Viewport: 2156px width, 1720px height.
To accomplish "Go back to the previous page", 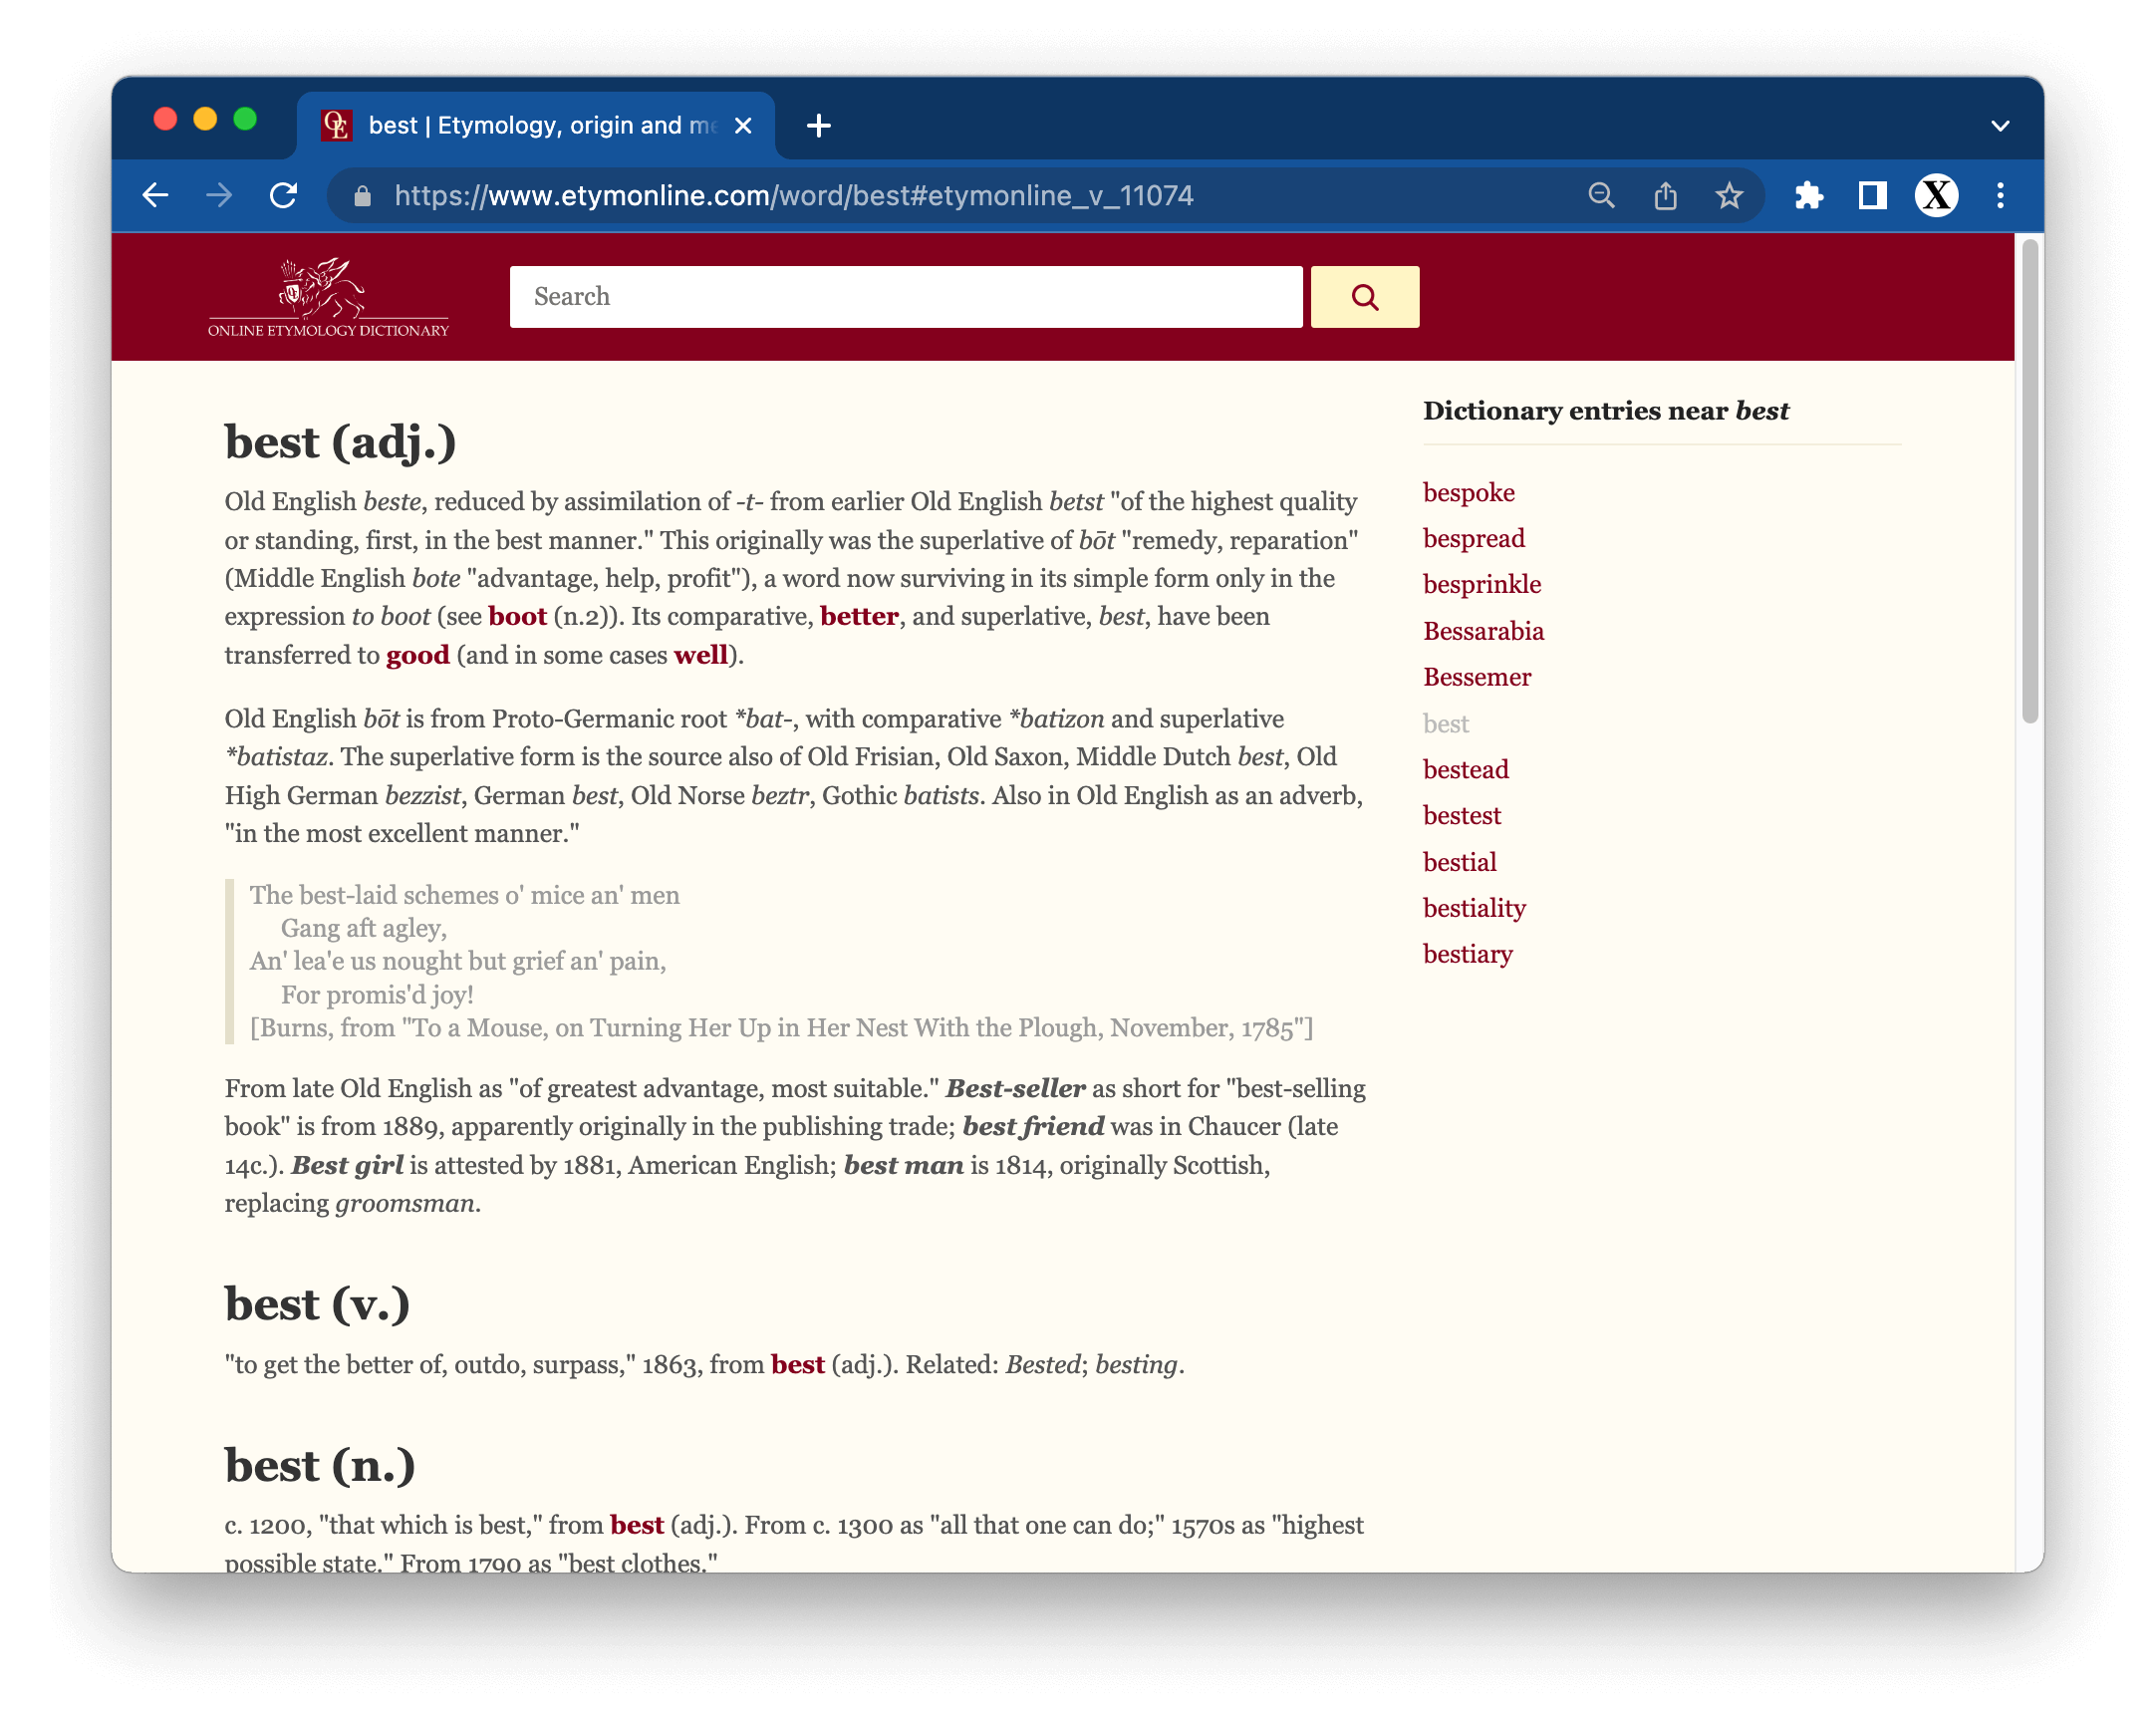I will click(155, 195).
